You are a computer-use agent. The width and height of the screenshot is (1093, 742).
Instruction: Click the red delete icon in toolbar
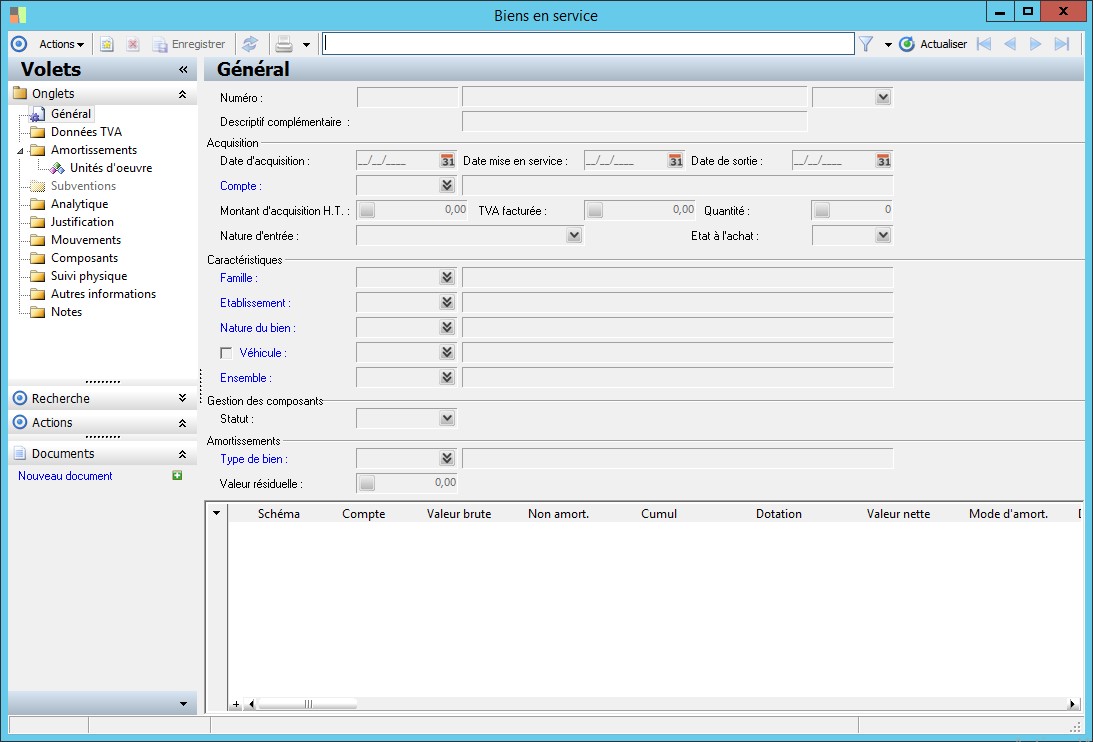132,44
